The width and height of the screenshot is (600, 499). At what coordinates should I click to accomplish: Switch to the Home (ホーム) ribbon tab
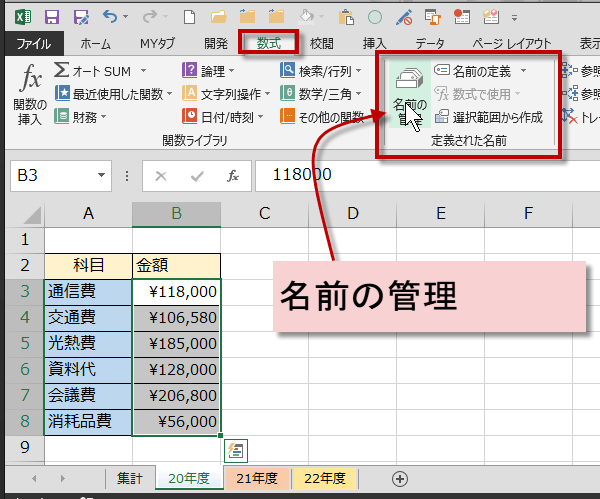coord(95,43)
